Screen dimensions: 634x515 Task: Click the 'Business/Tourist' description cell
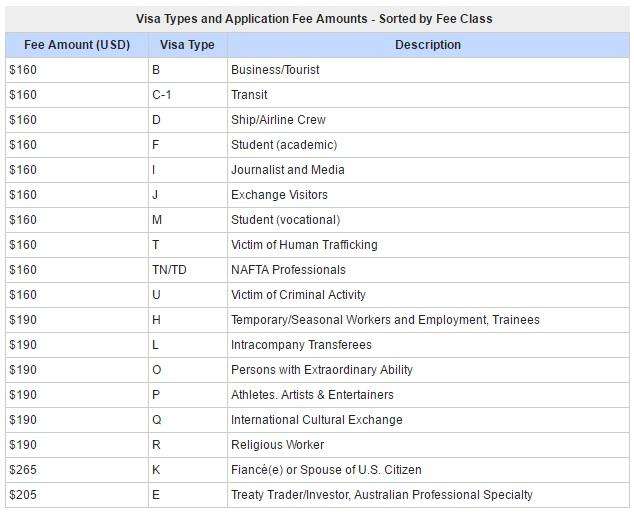428,70
